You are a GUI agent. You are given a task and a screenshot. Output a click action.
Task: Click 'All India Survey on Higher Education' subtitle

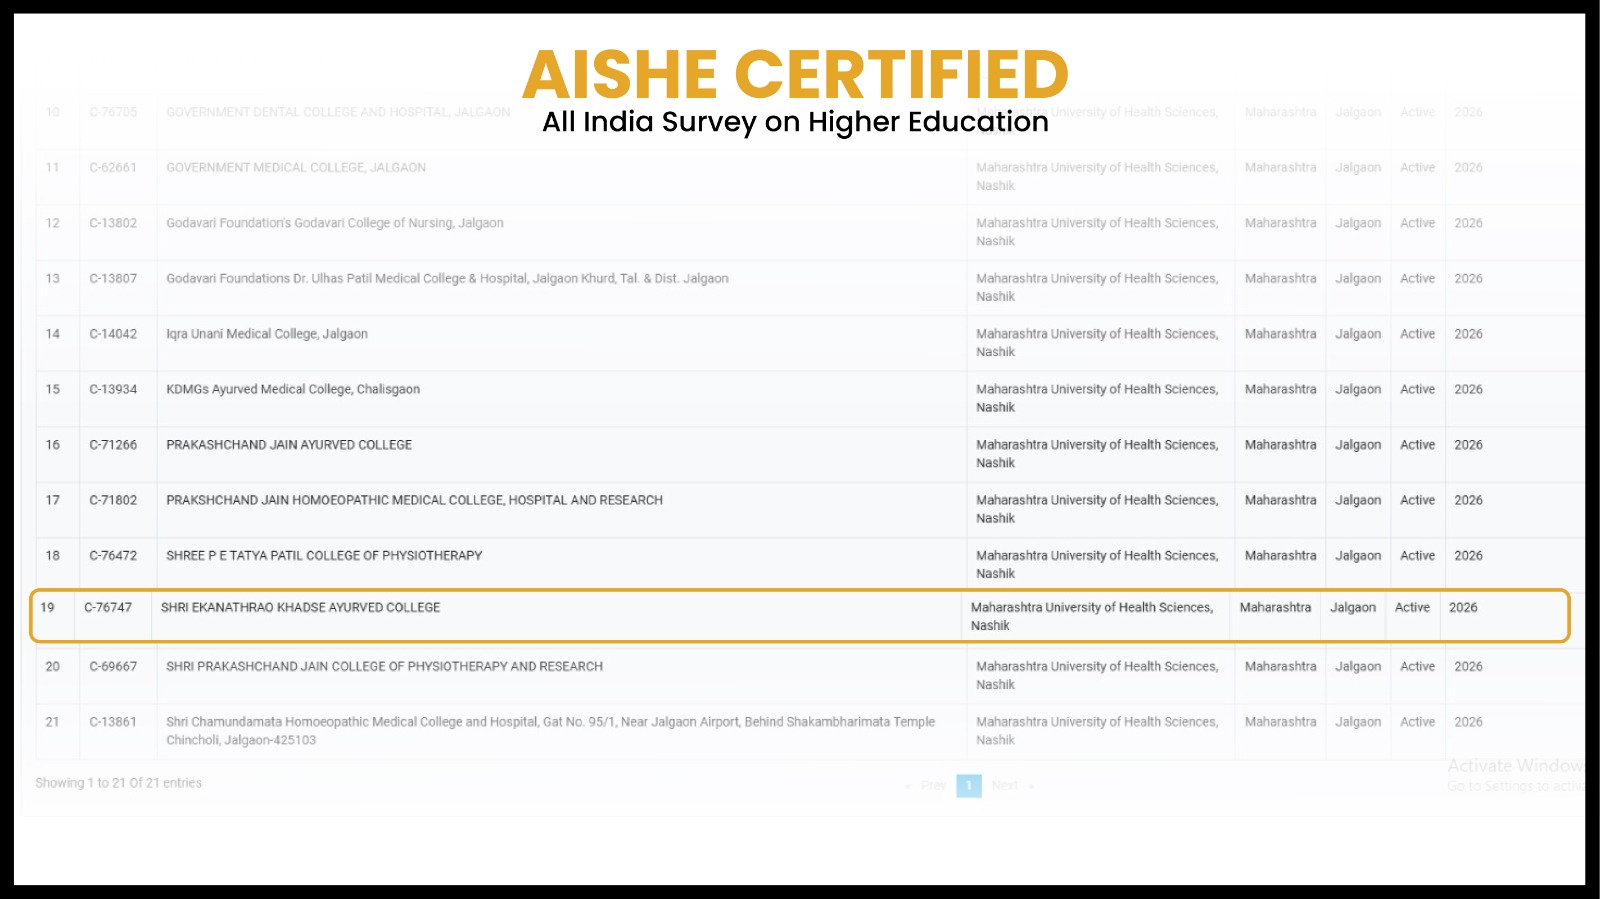(796, 122)
